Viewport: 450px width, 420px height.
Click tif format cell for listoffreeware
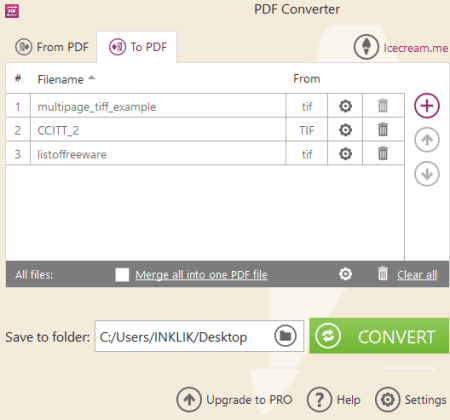(307, 154)
